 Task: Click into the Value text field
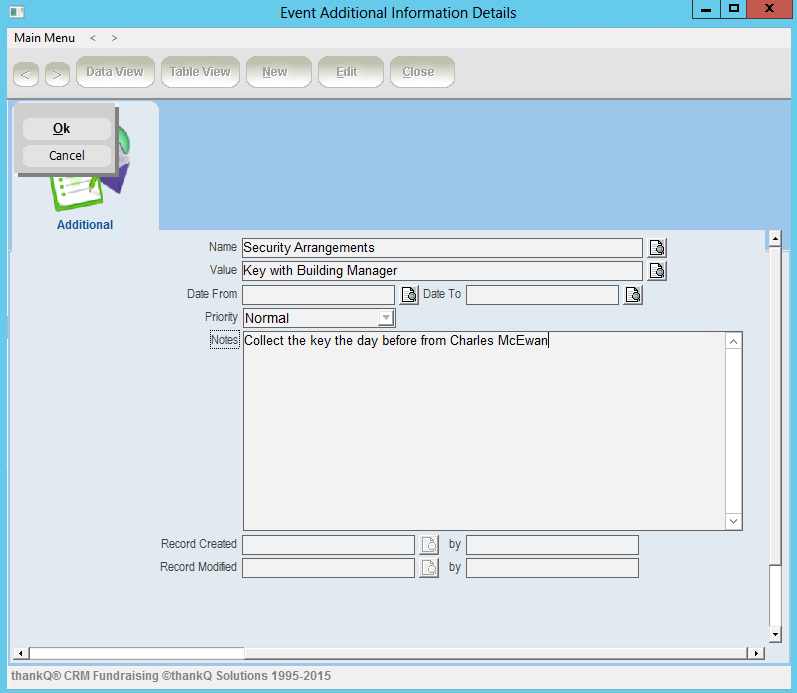(x=442, y=271)
